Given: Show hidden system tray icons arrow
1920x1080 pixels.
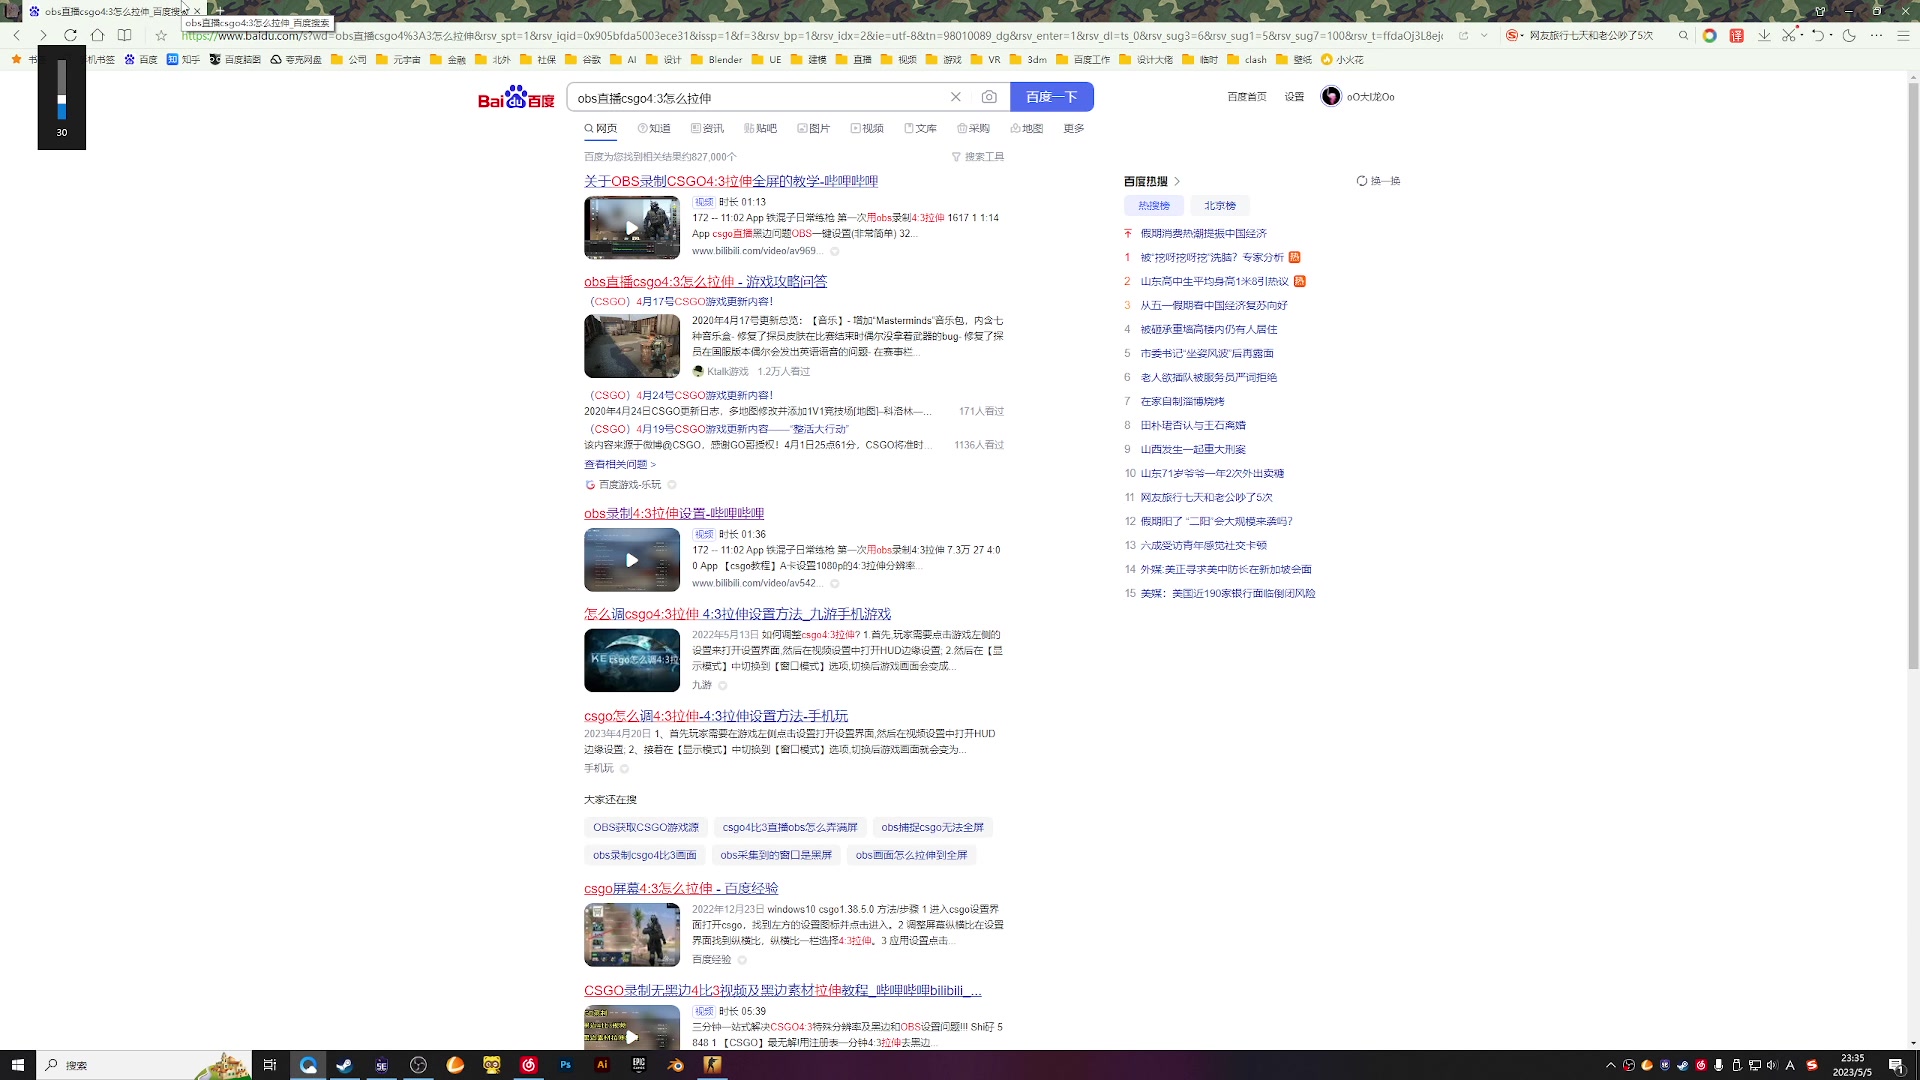Looking at the screenshot, I should tap(1610, 1065).
